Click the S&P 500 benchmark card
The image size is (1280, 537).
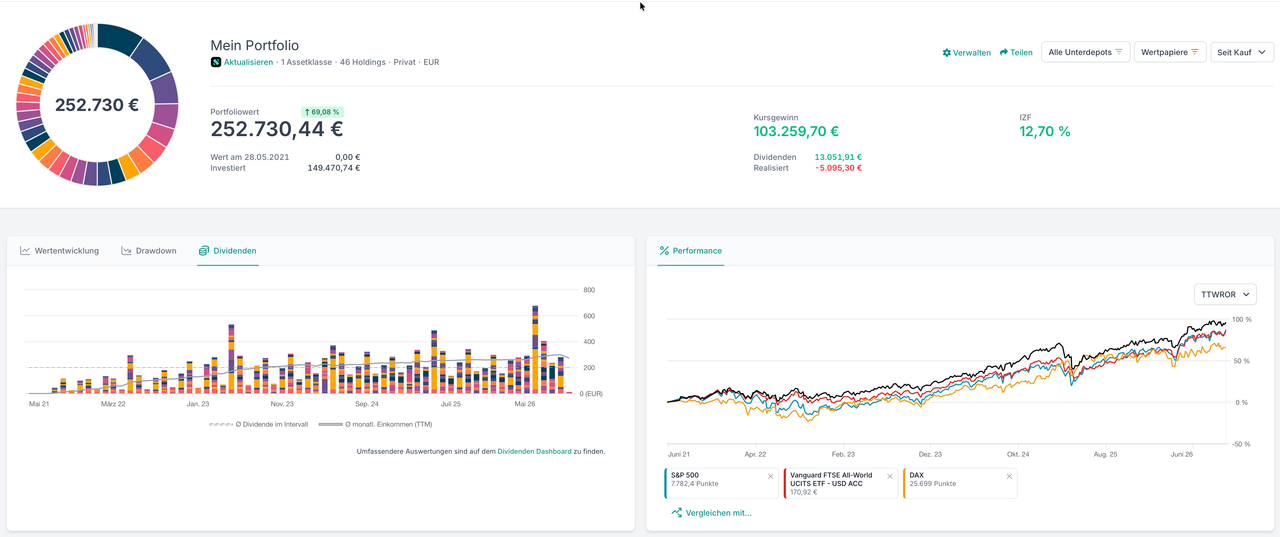click(722, 483)
